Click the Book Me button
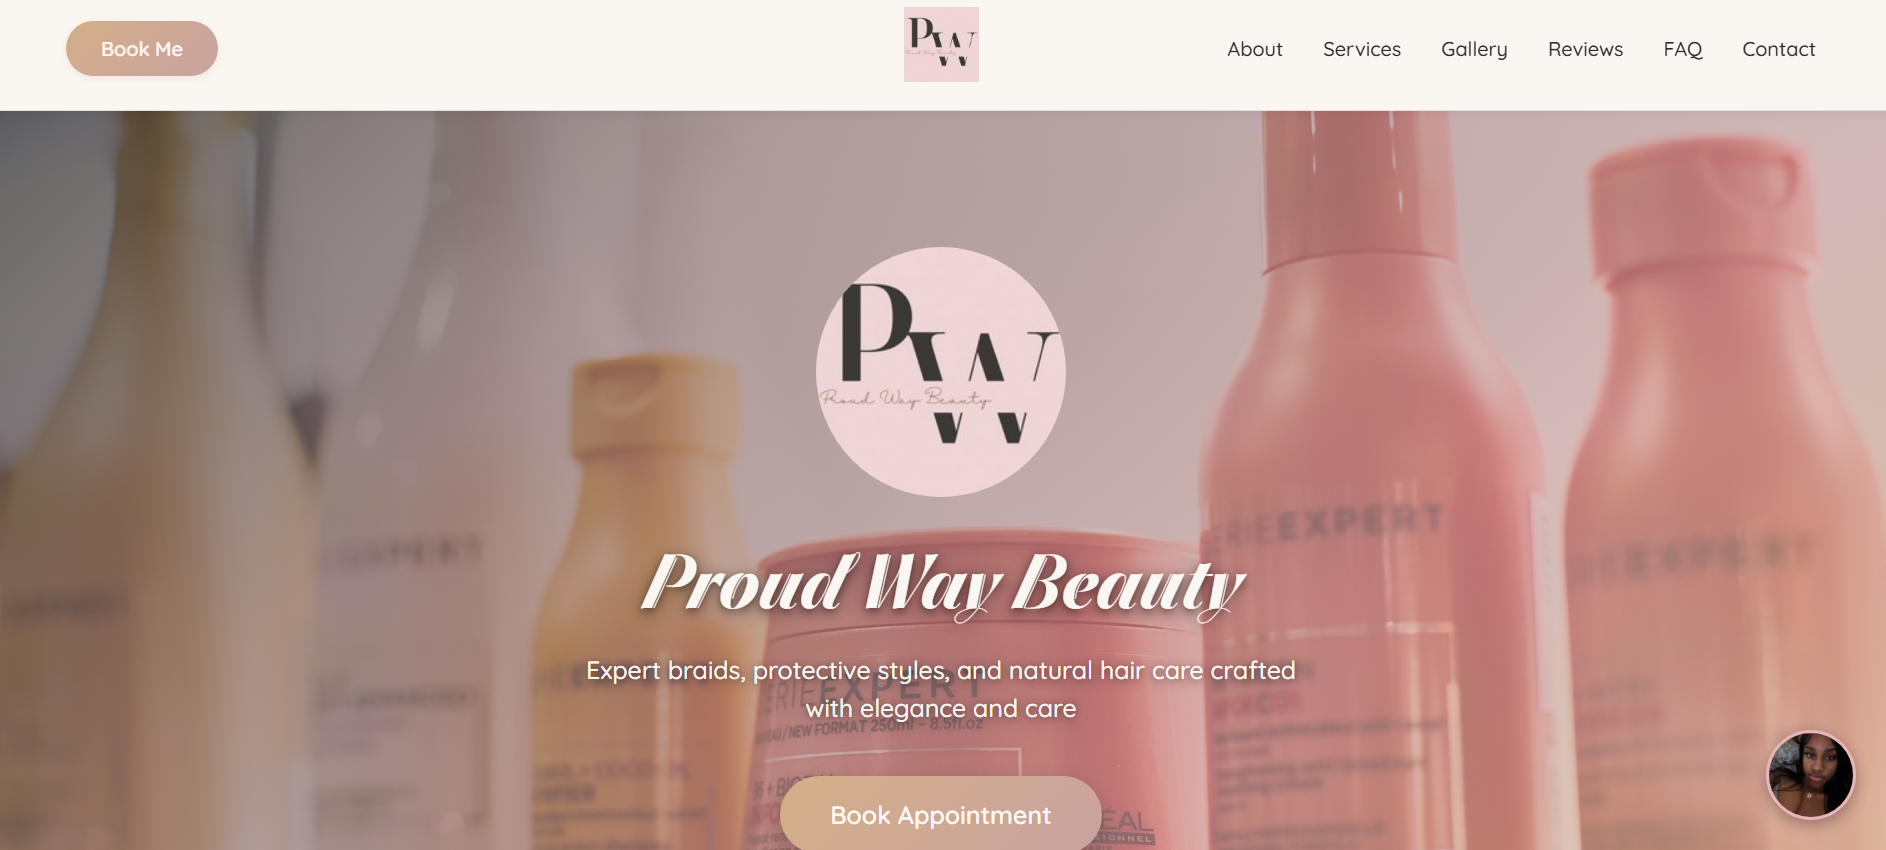The width and height of the screenshot is (1886, 850). click(142, 49)
